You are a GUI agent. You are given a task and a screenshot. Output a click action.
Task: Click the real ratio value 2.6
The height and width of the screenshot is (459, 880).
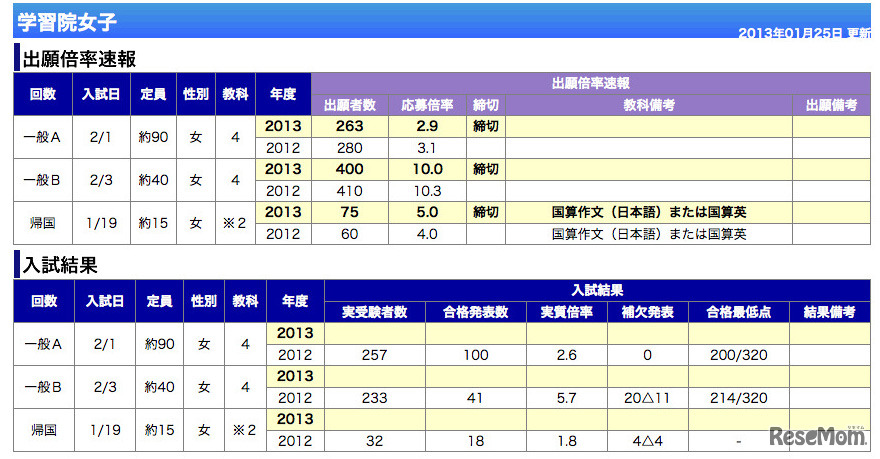(566, 355)
